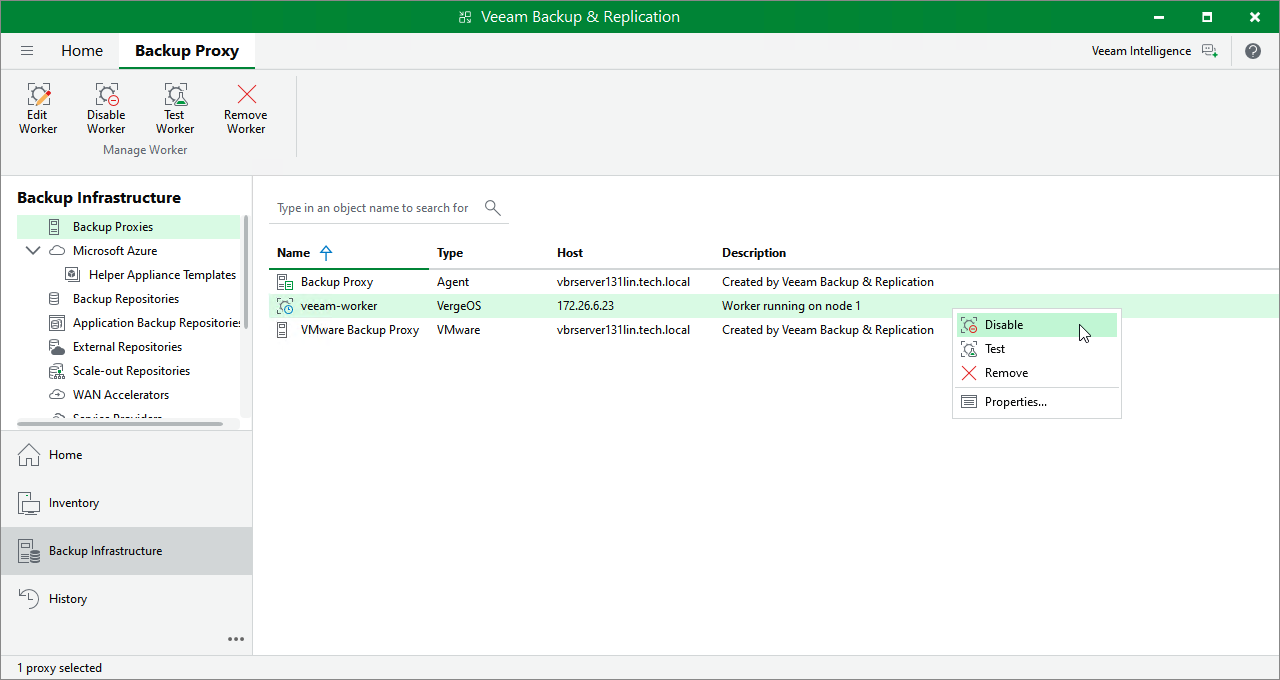
Task: Click the History clock icon
Action: click(29, 599)
